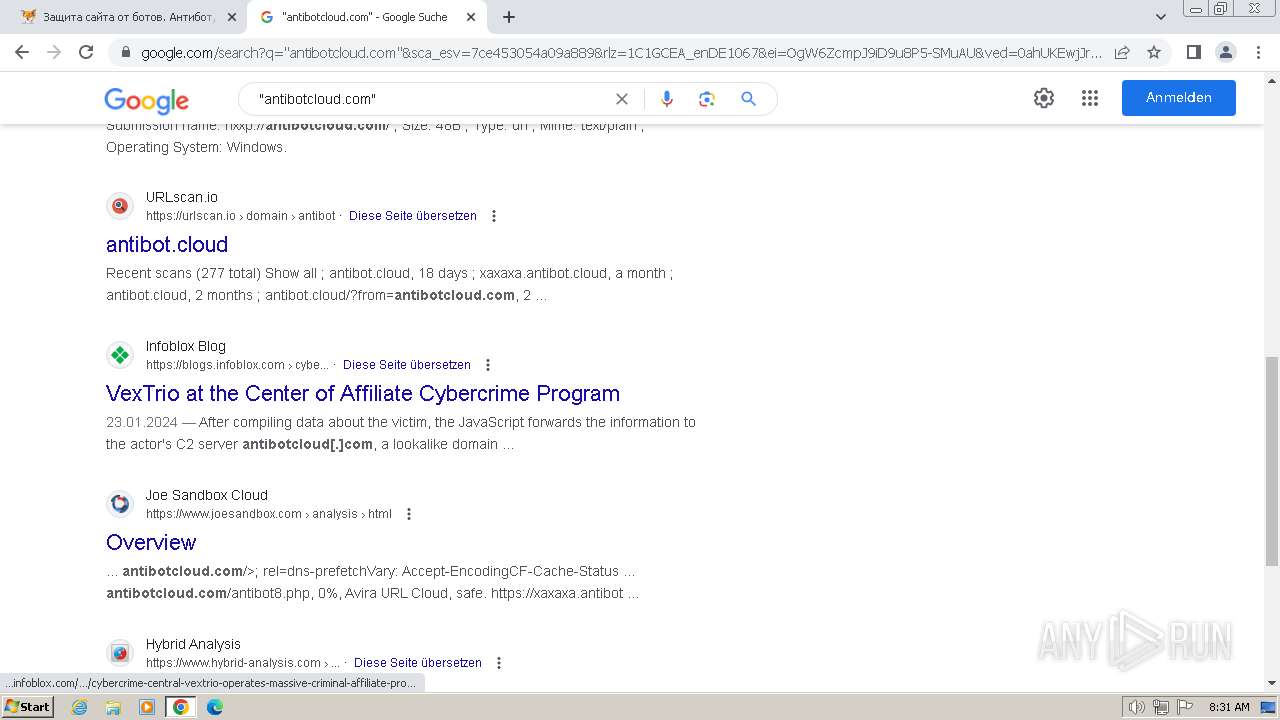The height and width of the screenshot is (720, 1280).
Task: Open Chrome's three-dot menu
Action: 1258,52
